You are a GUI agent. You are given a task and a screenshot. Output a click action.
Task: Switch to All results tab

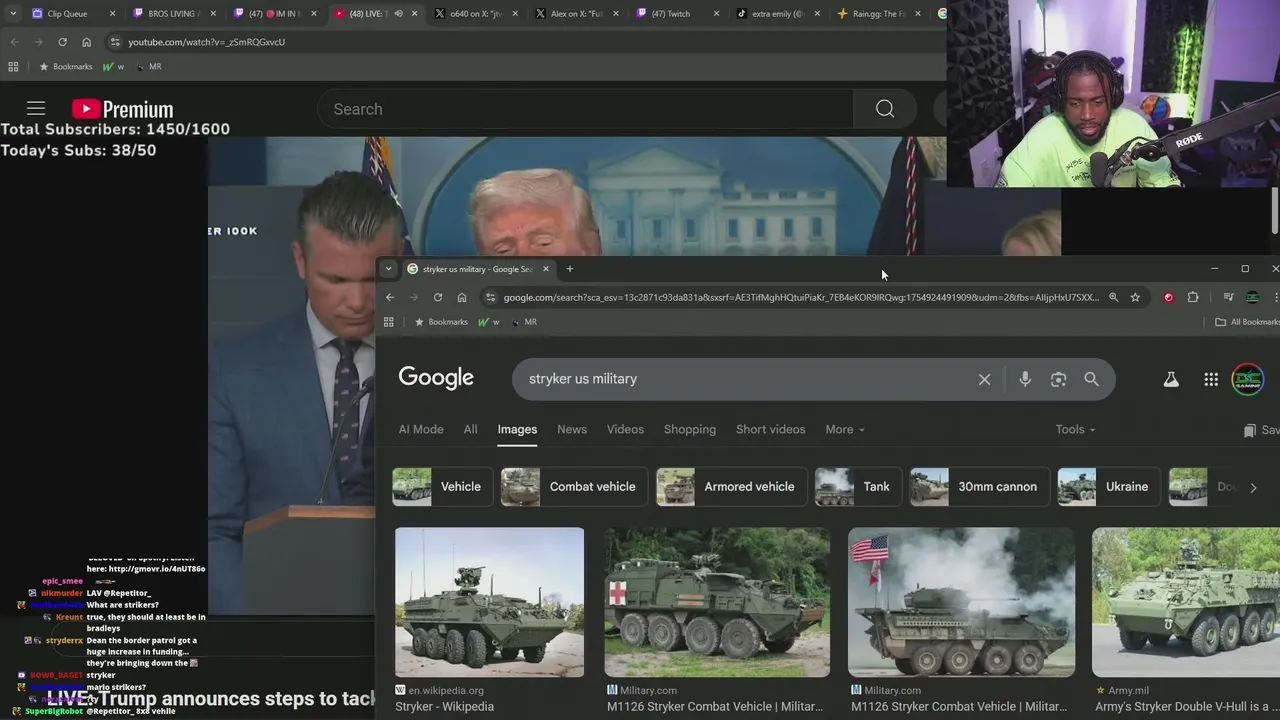click(x=470, y=429)
